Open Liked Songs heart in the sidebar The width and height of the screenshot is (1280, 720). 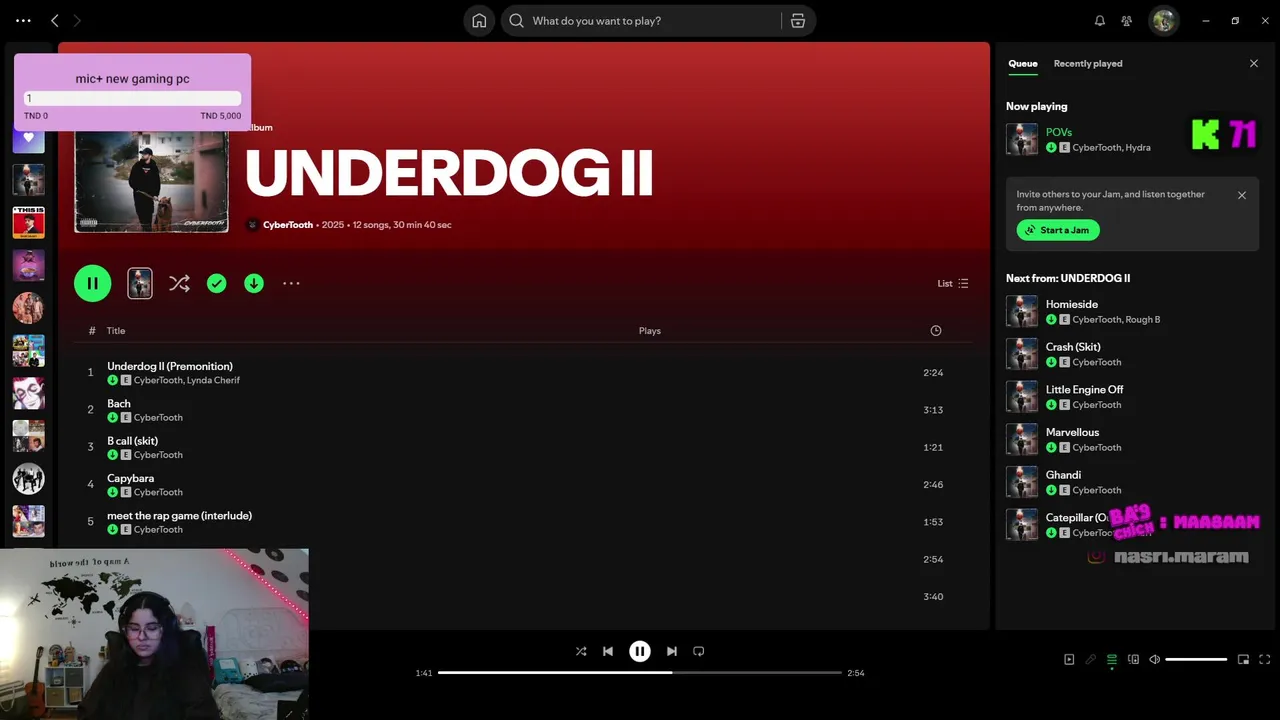(28, 138)
